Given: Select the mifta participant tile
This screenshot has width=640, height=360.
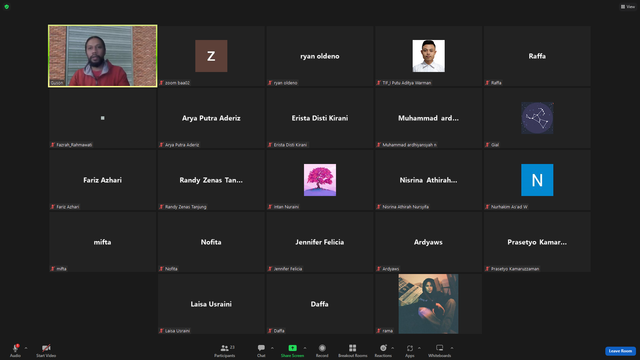Looking at the screenshot, I should click(x=102, y=242).
